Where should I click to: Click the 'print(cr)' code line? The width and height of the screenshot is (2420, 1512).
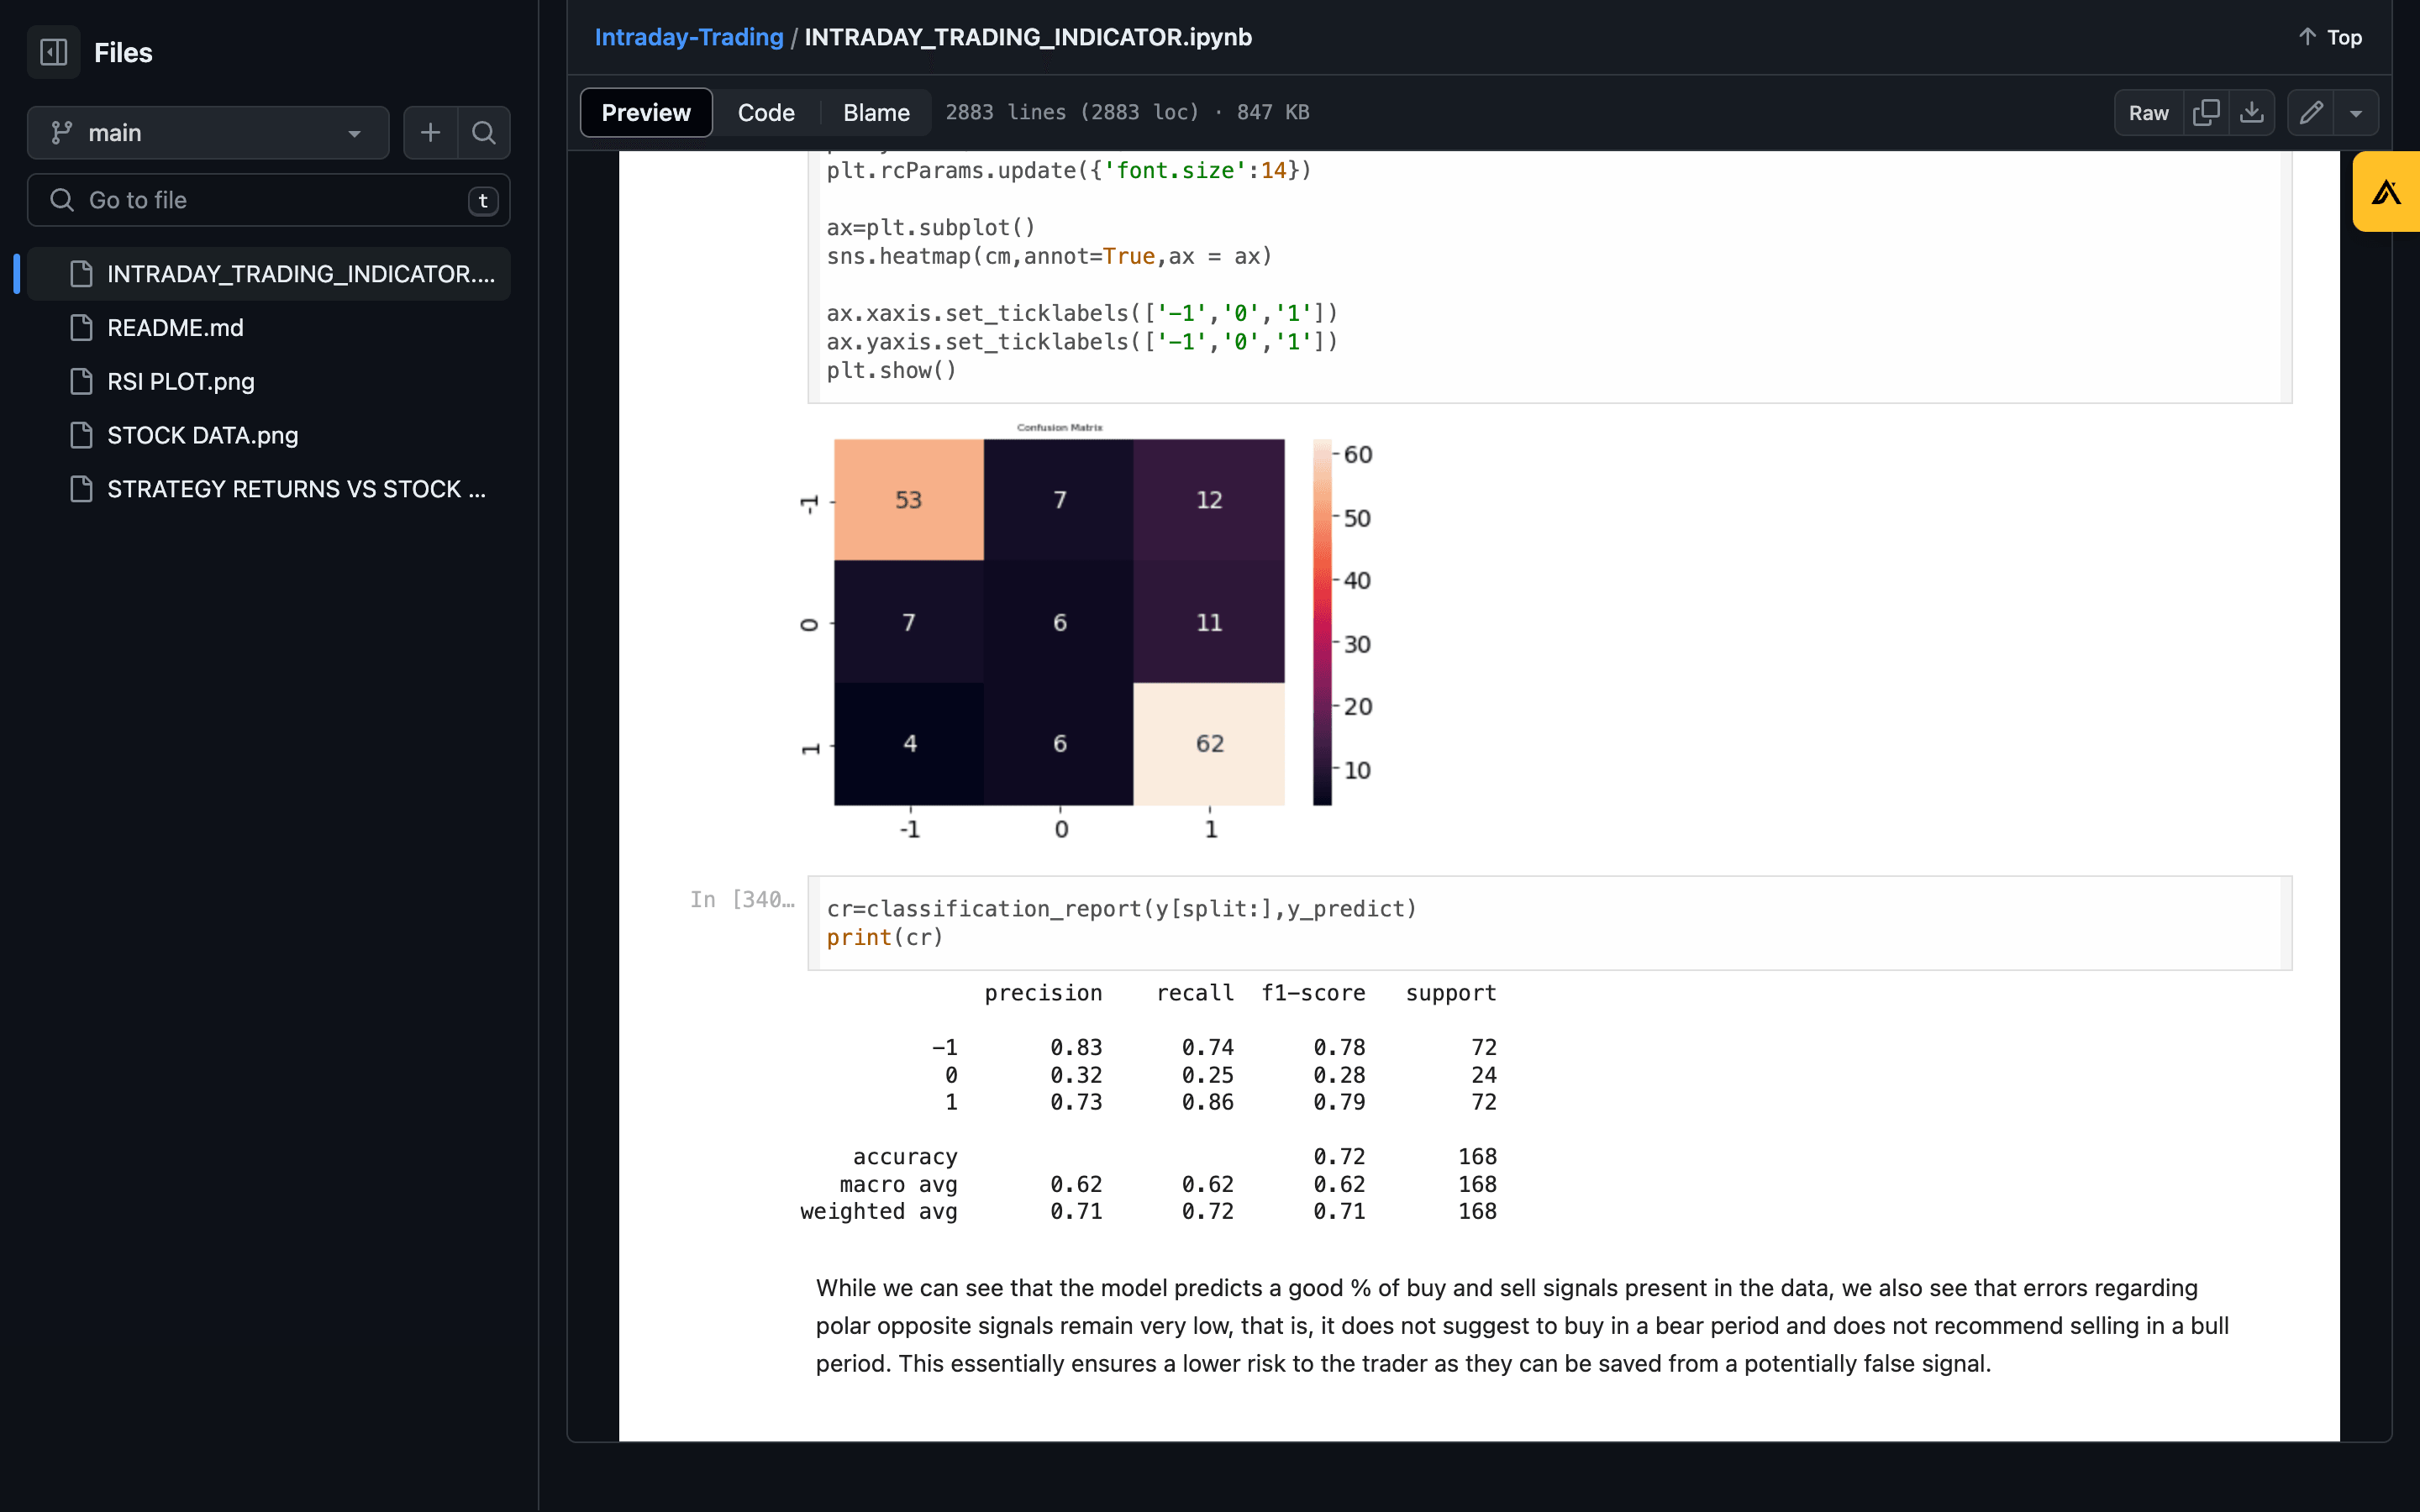[x=885, y=937]
